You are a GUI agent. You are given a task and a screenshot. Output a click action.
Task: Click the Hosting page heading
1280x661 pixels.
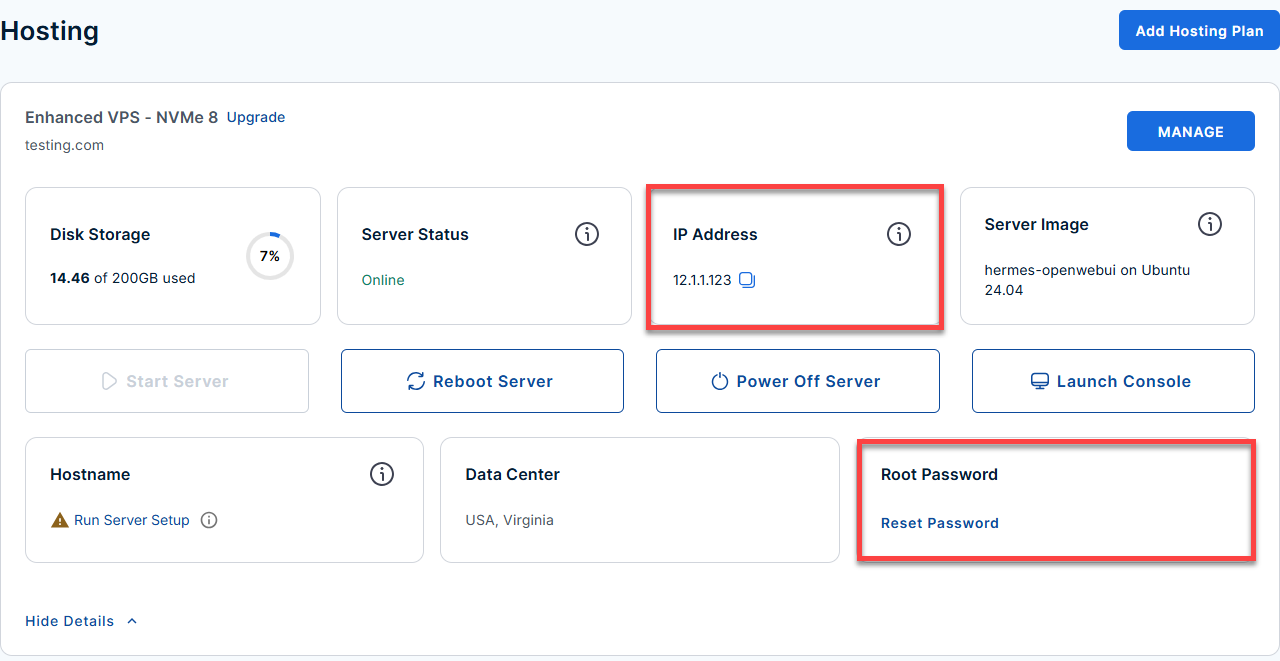pyautogui.click(x=49, y=31)
